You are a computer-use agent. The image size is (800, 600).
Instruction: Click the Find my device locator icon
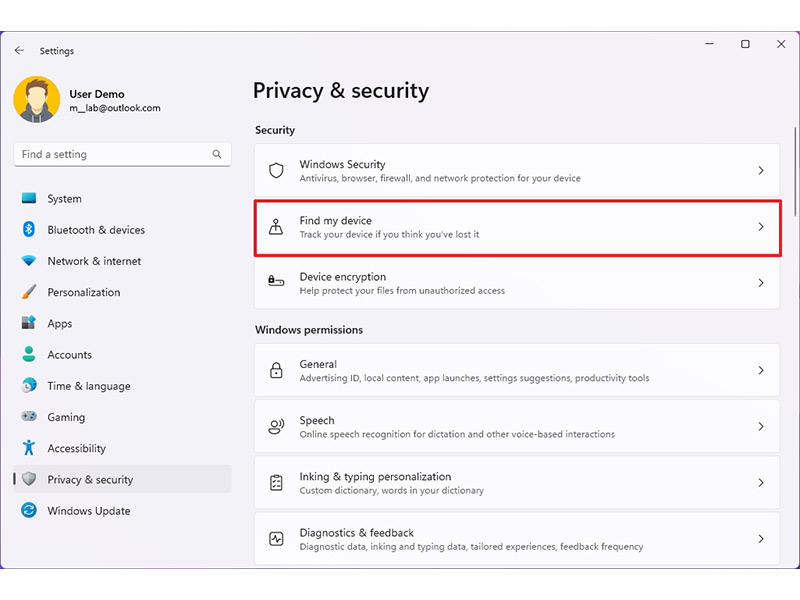click(276, 227)
